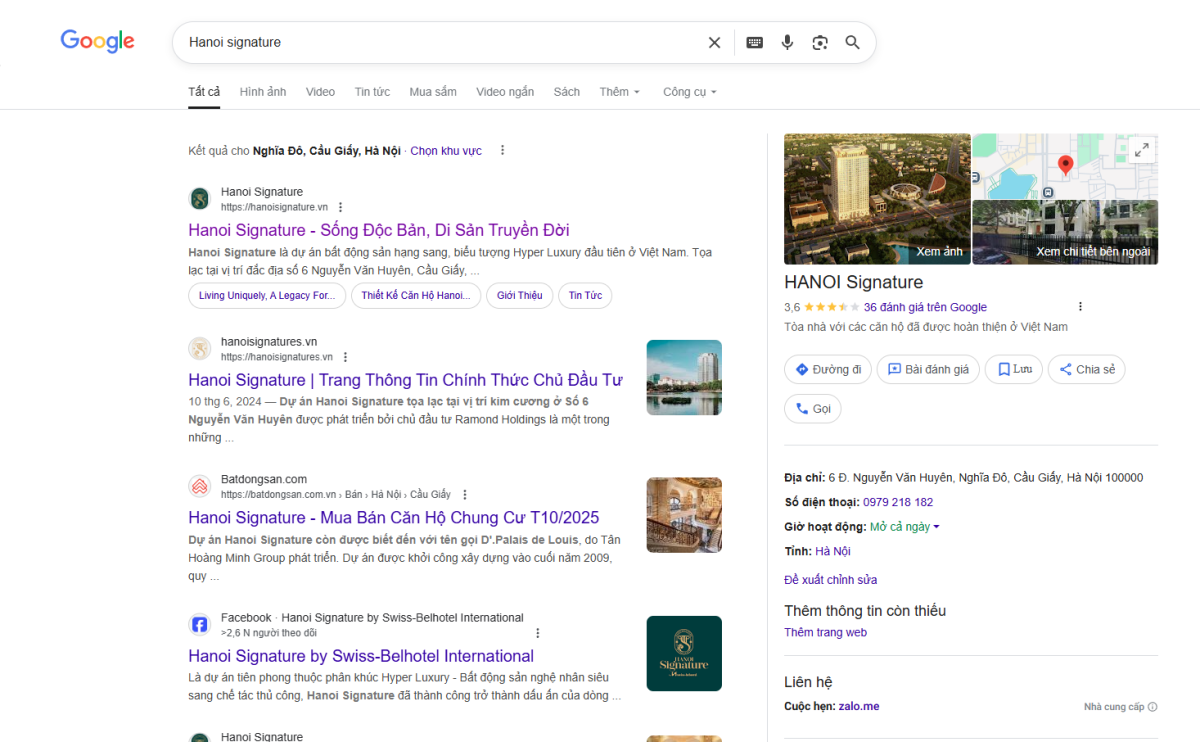The image size is (1200, 742).
Task: Expand the Mở cả ngày opening hours
Action: coord(905,527)
